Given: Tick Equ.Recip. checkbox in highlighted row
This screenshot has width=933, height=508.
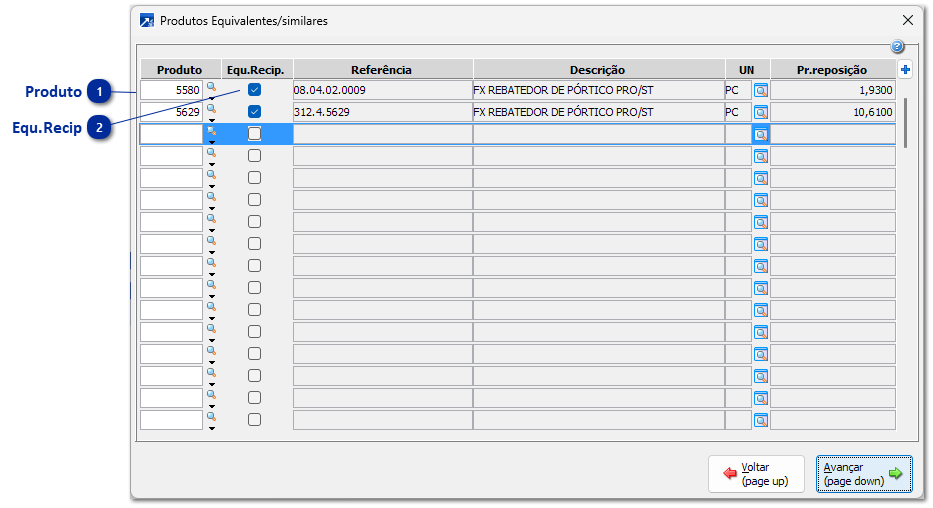Looking at the screenshot, I should (x=254, y=133).
